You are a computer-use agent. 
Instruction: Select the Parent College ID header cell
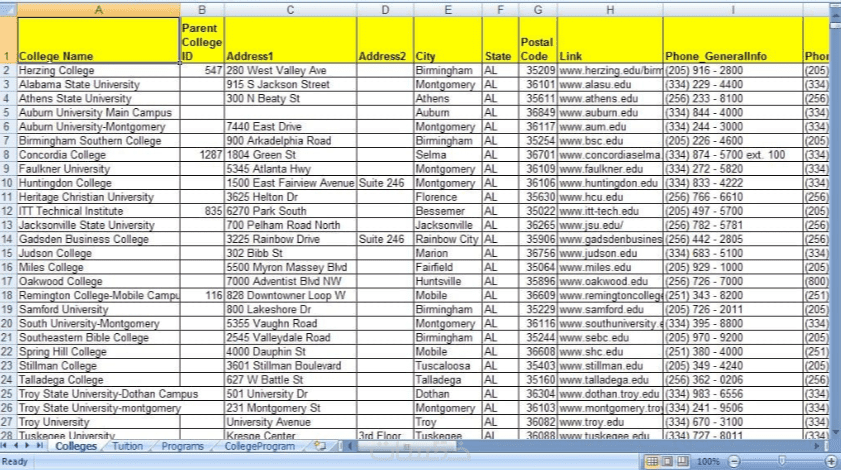coord(202,40)
